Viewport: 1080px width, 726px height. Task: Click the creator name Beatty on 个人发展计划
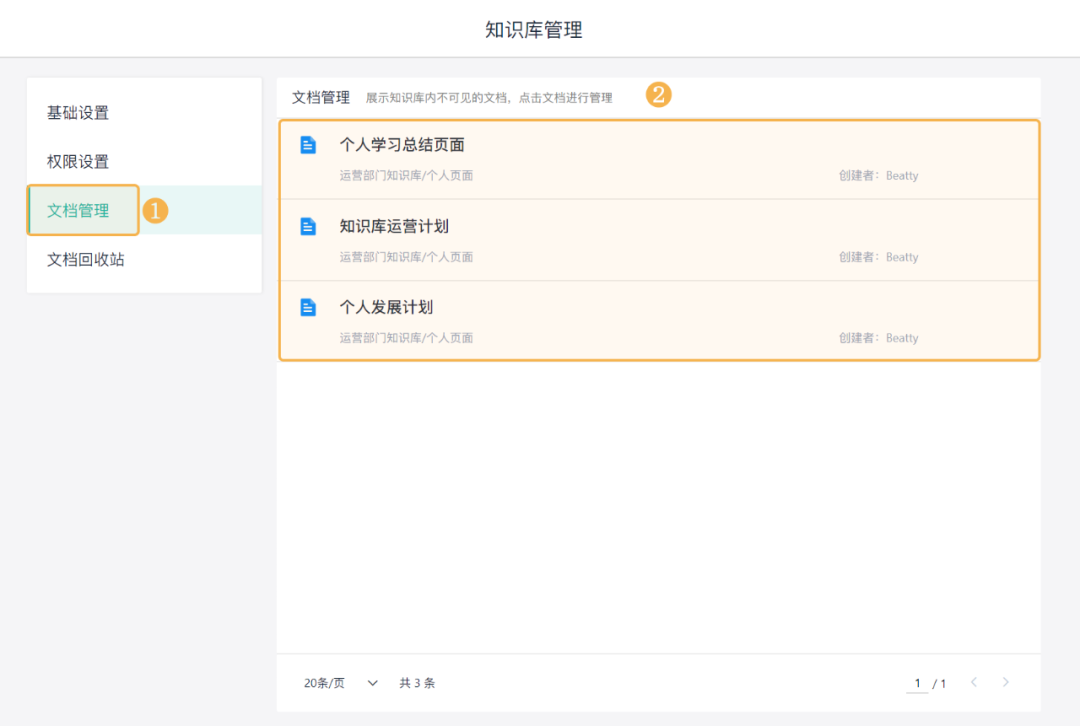tap(901, 337)
